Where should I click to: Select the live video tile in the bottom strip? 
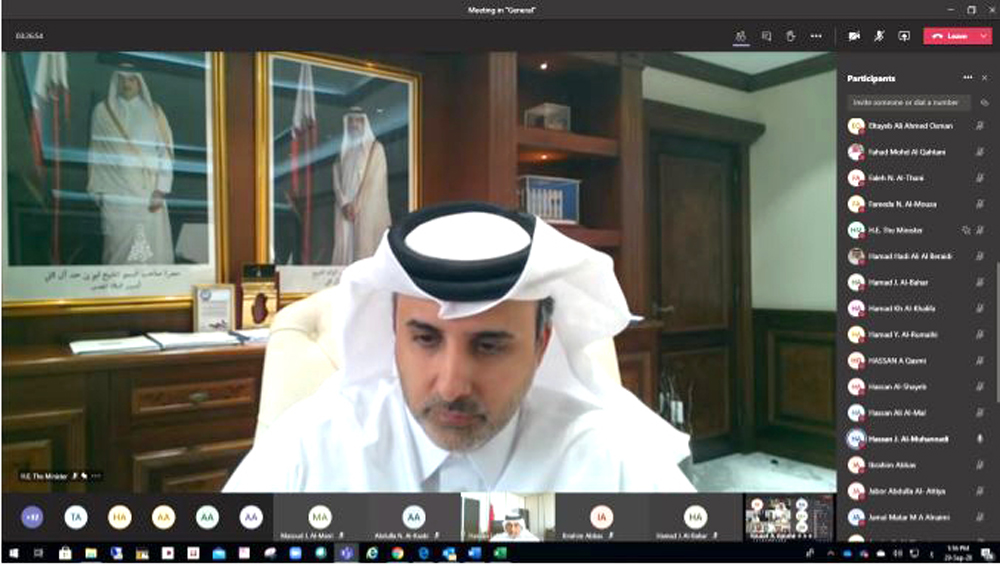(508, 518)
